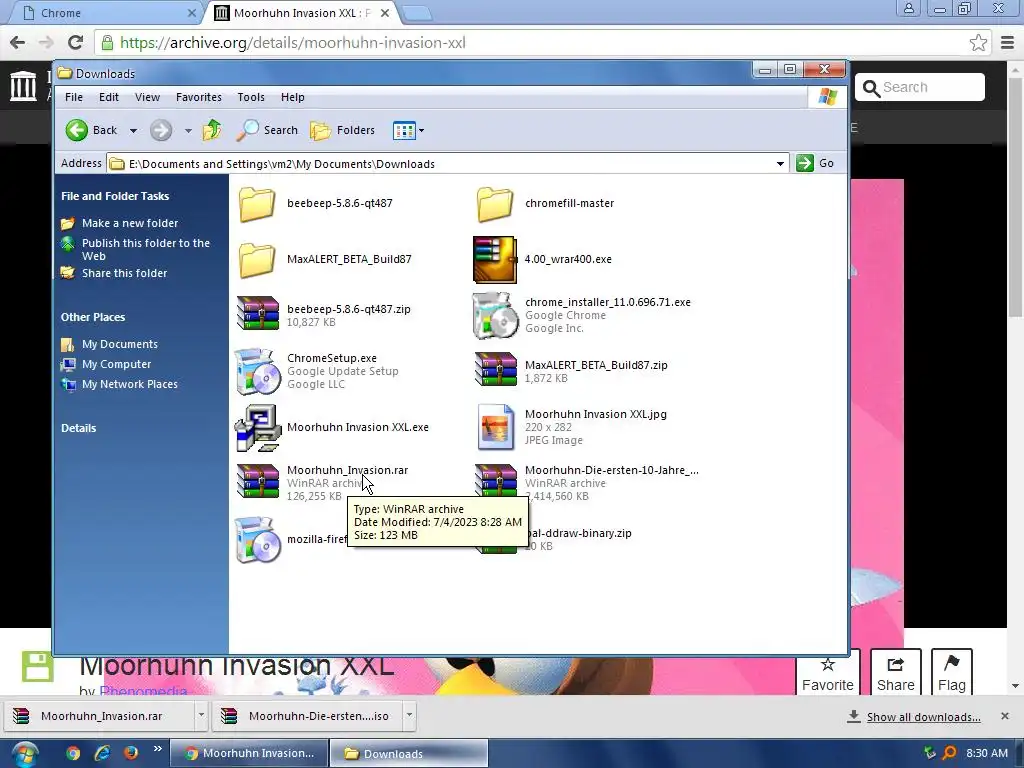
Task: Bookmark page with the star icon
Action: tap(978, 43)
